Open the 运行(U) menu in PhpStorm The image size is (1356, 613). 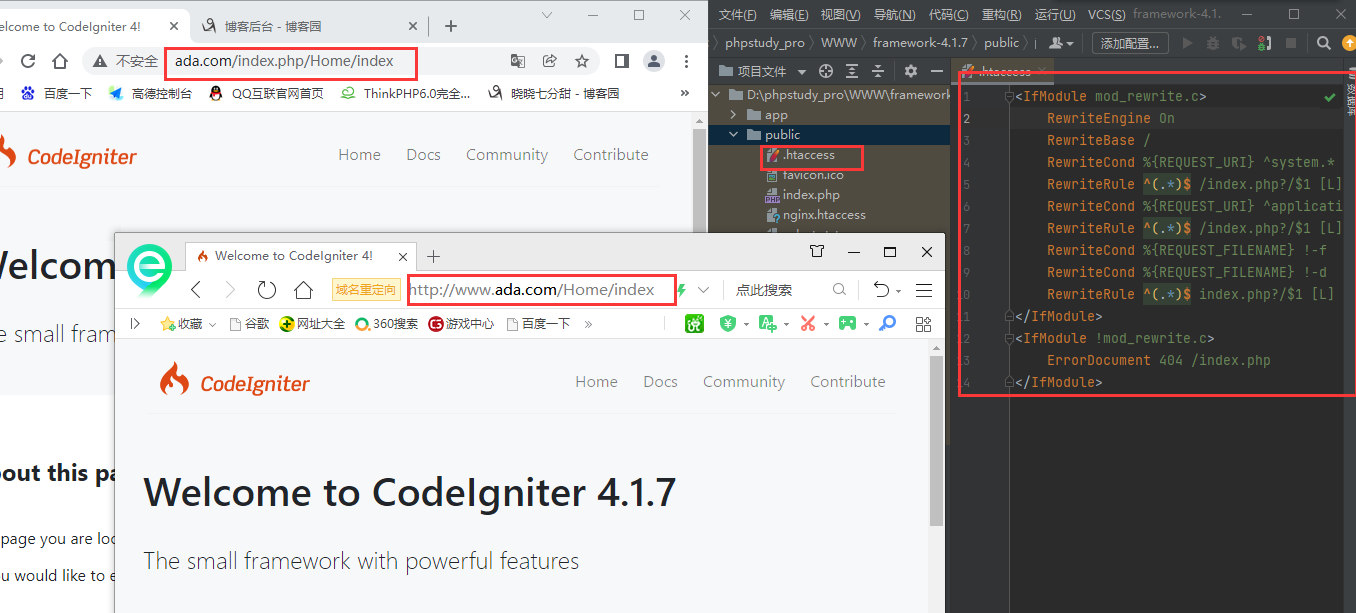(x=1055, y=14)
